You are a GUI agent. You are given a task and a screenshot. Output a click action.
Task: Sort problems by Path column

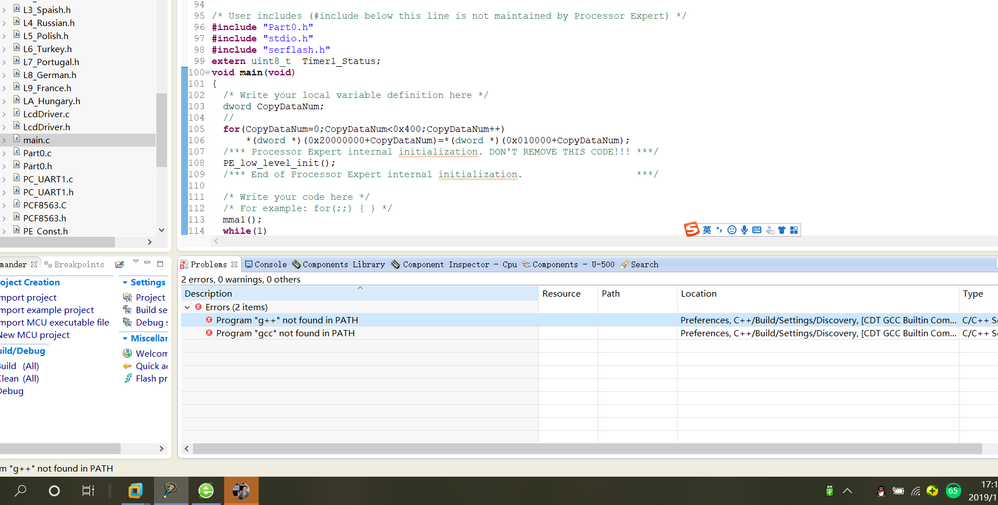[638, 294]
